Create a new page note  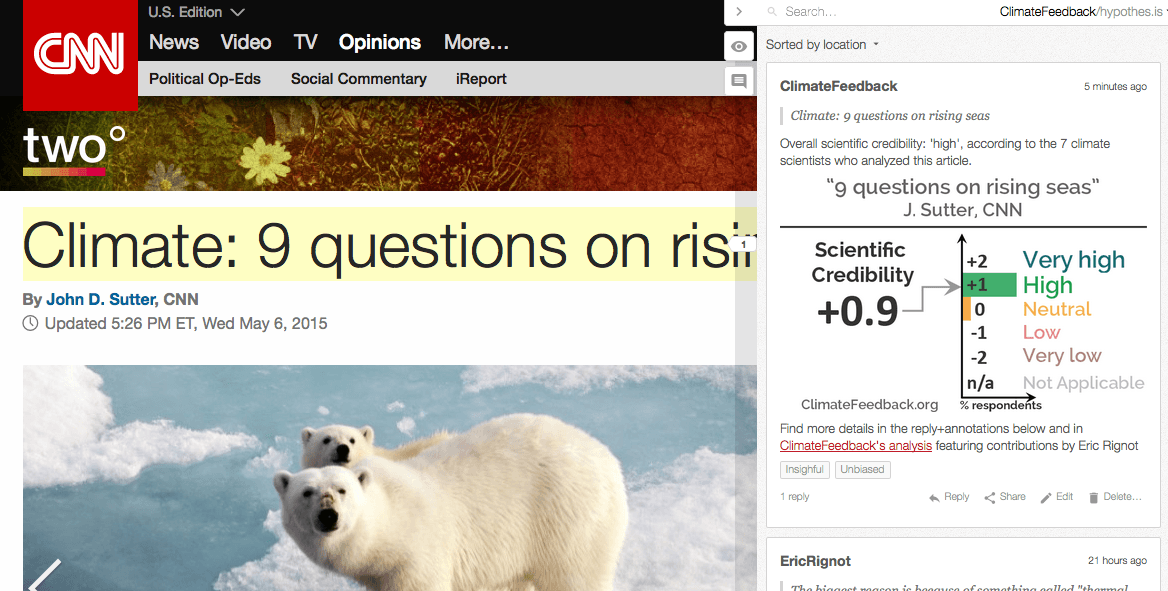pos(739,80)
